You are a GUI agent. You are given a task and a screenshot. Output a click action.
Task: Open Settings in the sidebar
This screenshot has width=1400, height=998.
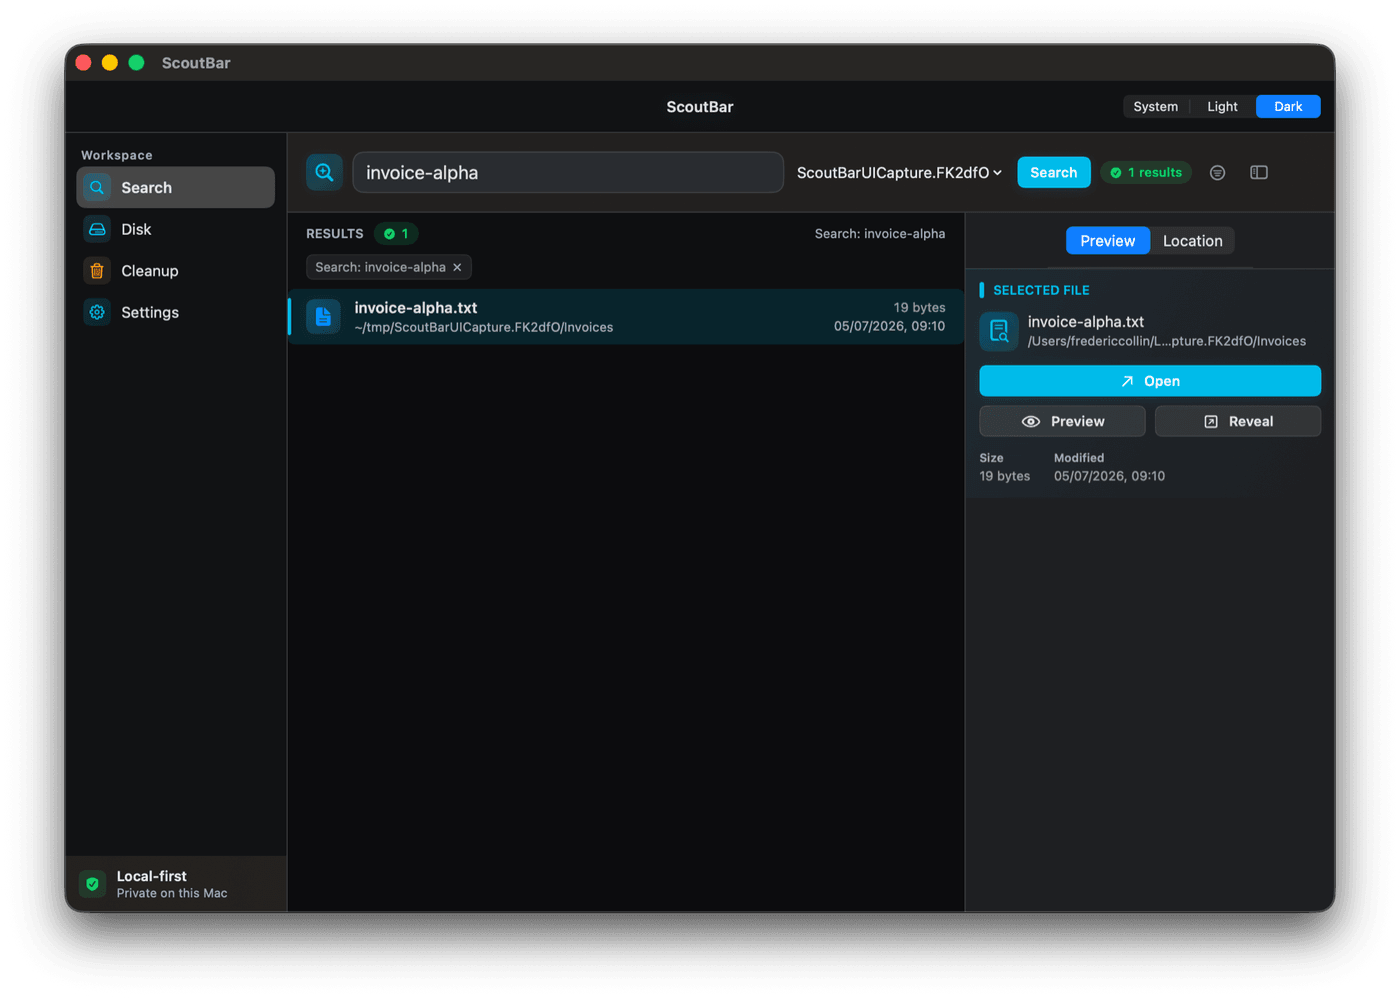tap(176, 312)
